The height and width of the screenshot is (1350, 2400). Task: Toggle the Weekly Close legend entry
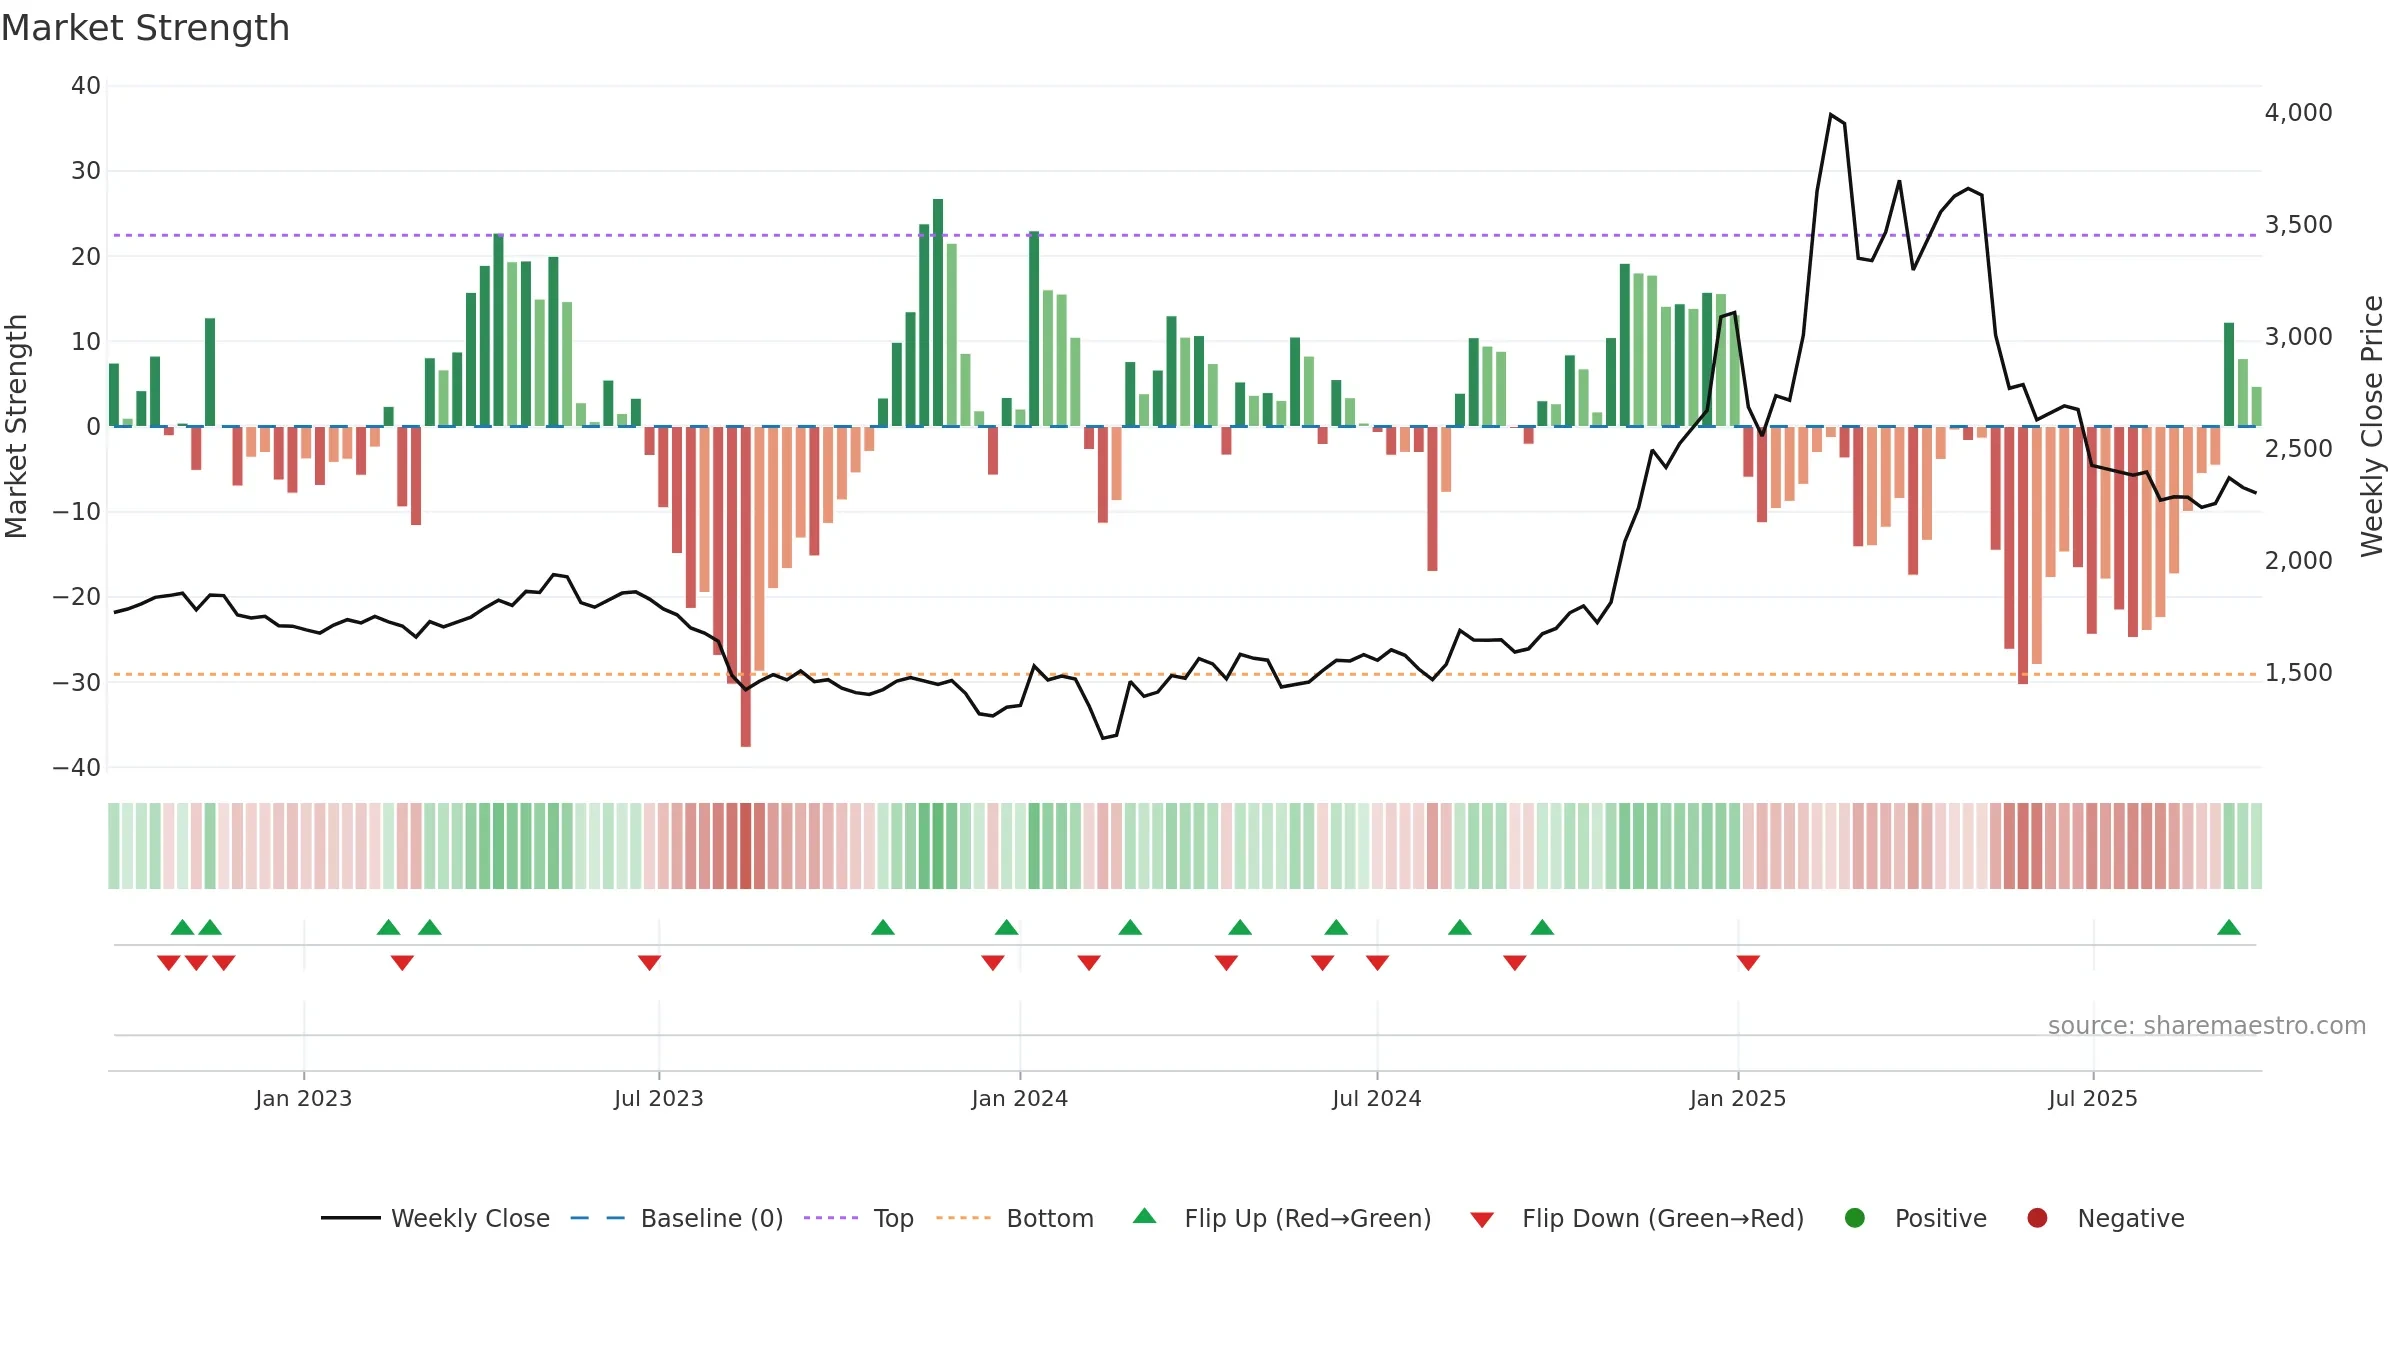click(435, 1218)
